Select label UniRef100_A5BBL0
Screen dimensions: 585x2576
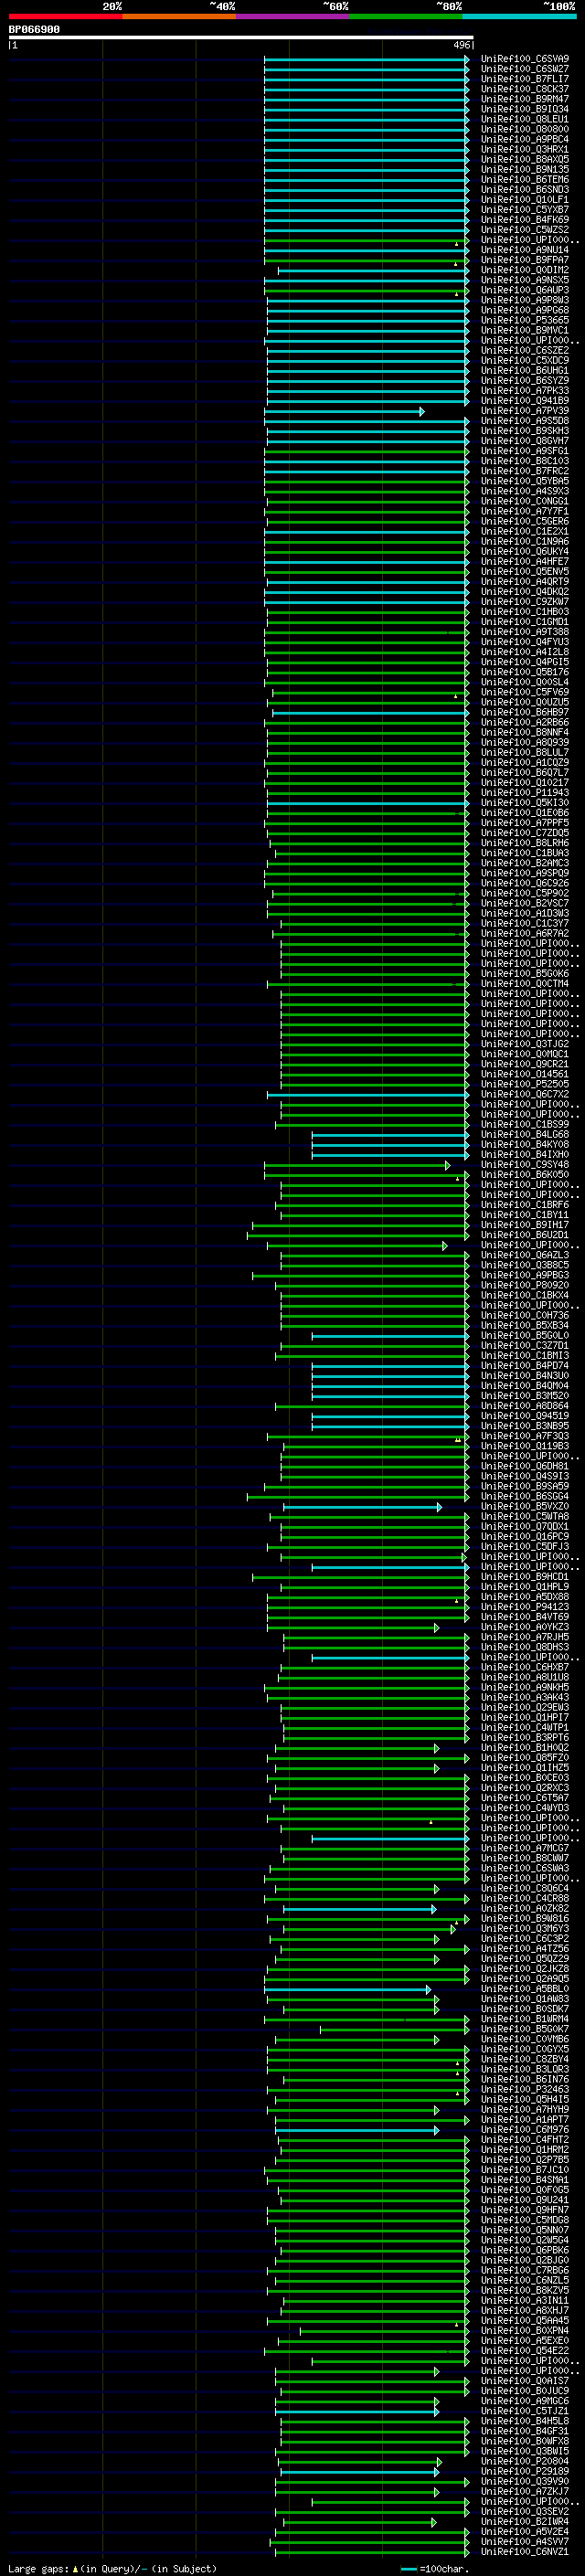pos(524,1990)
